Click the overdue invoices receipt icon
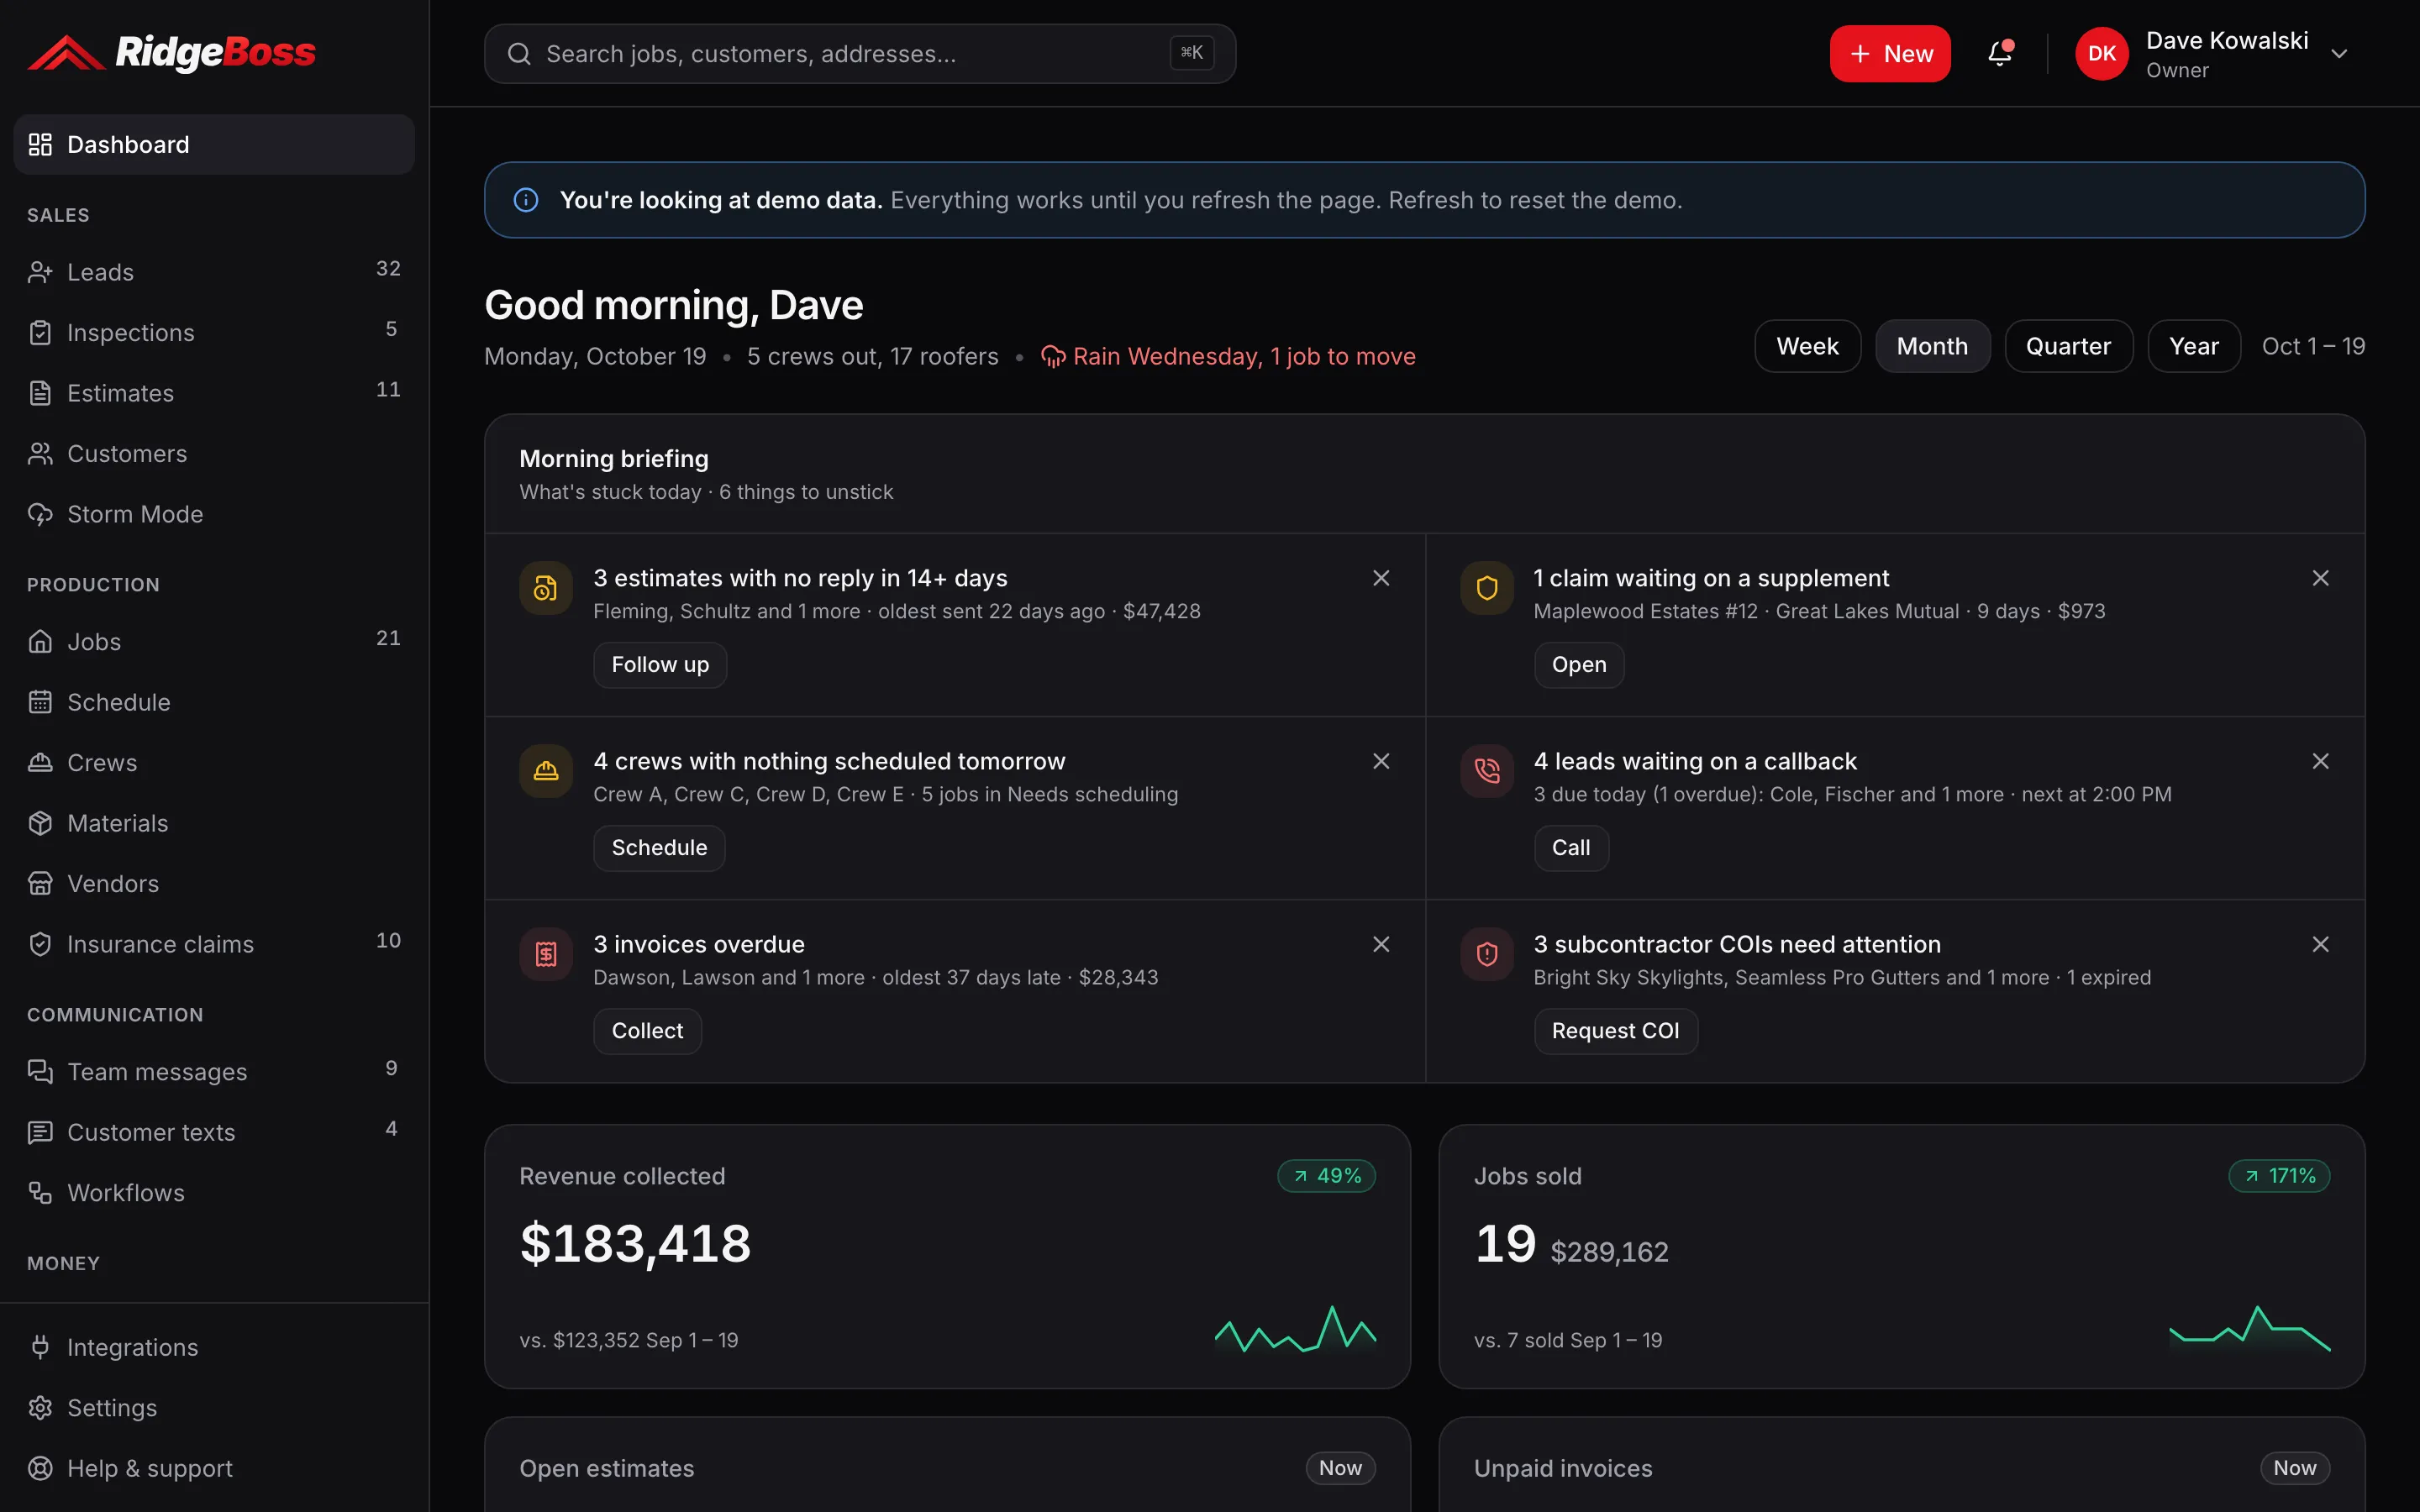This screenshot has height=1512, width=2420. (546, 954)
